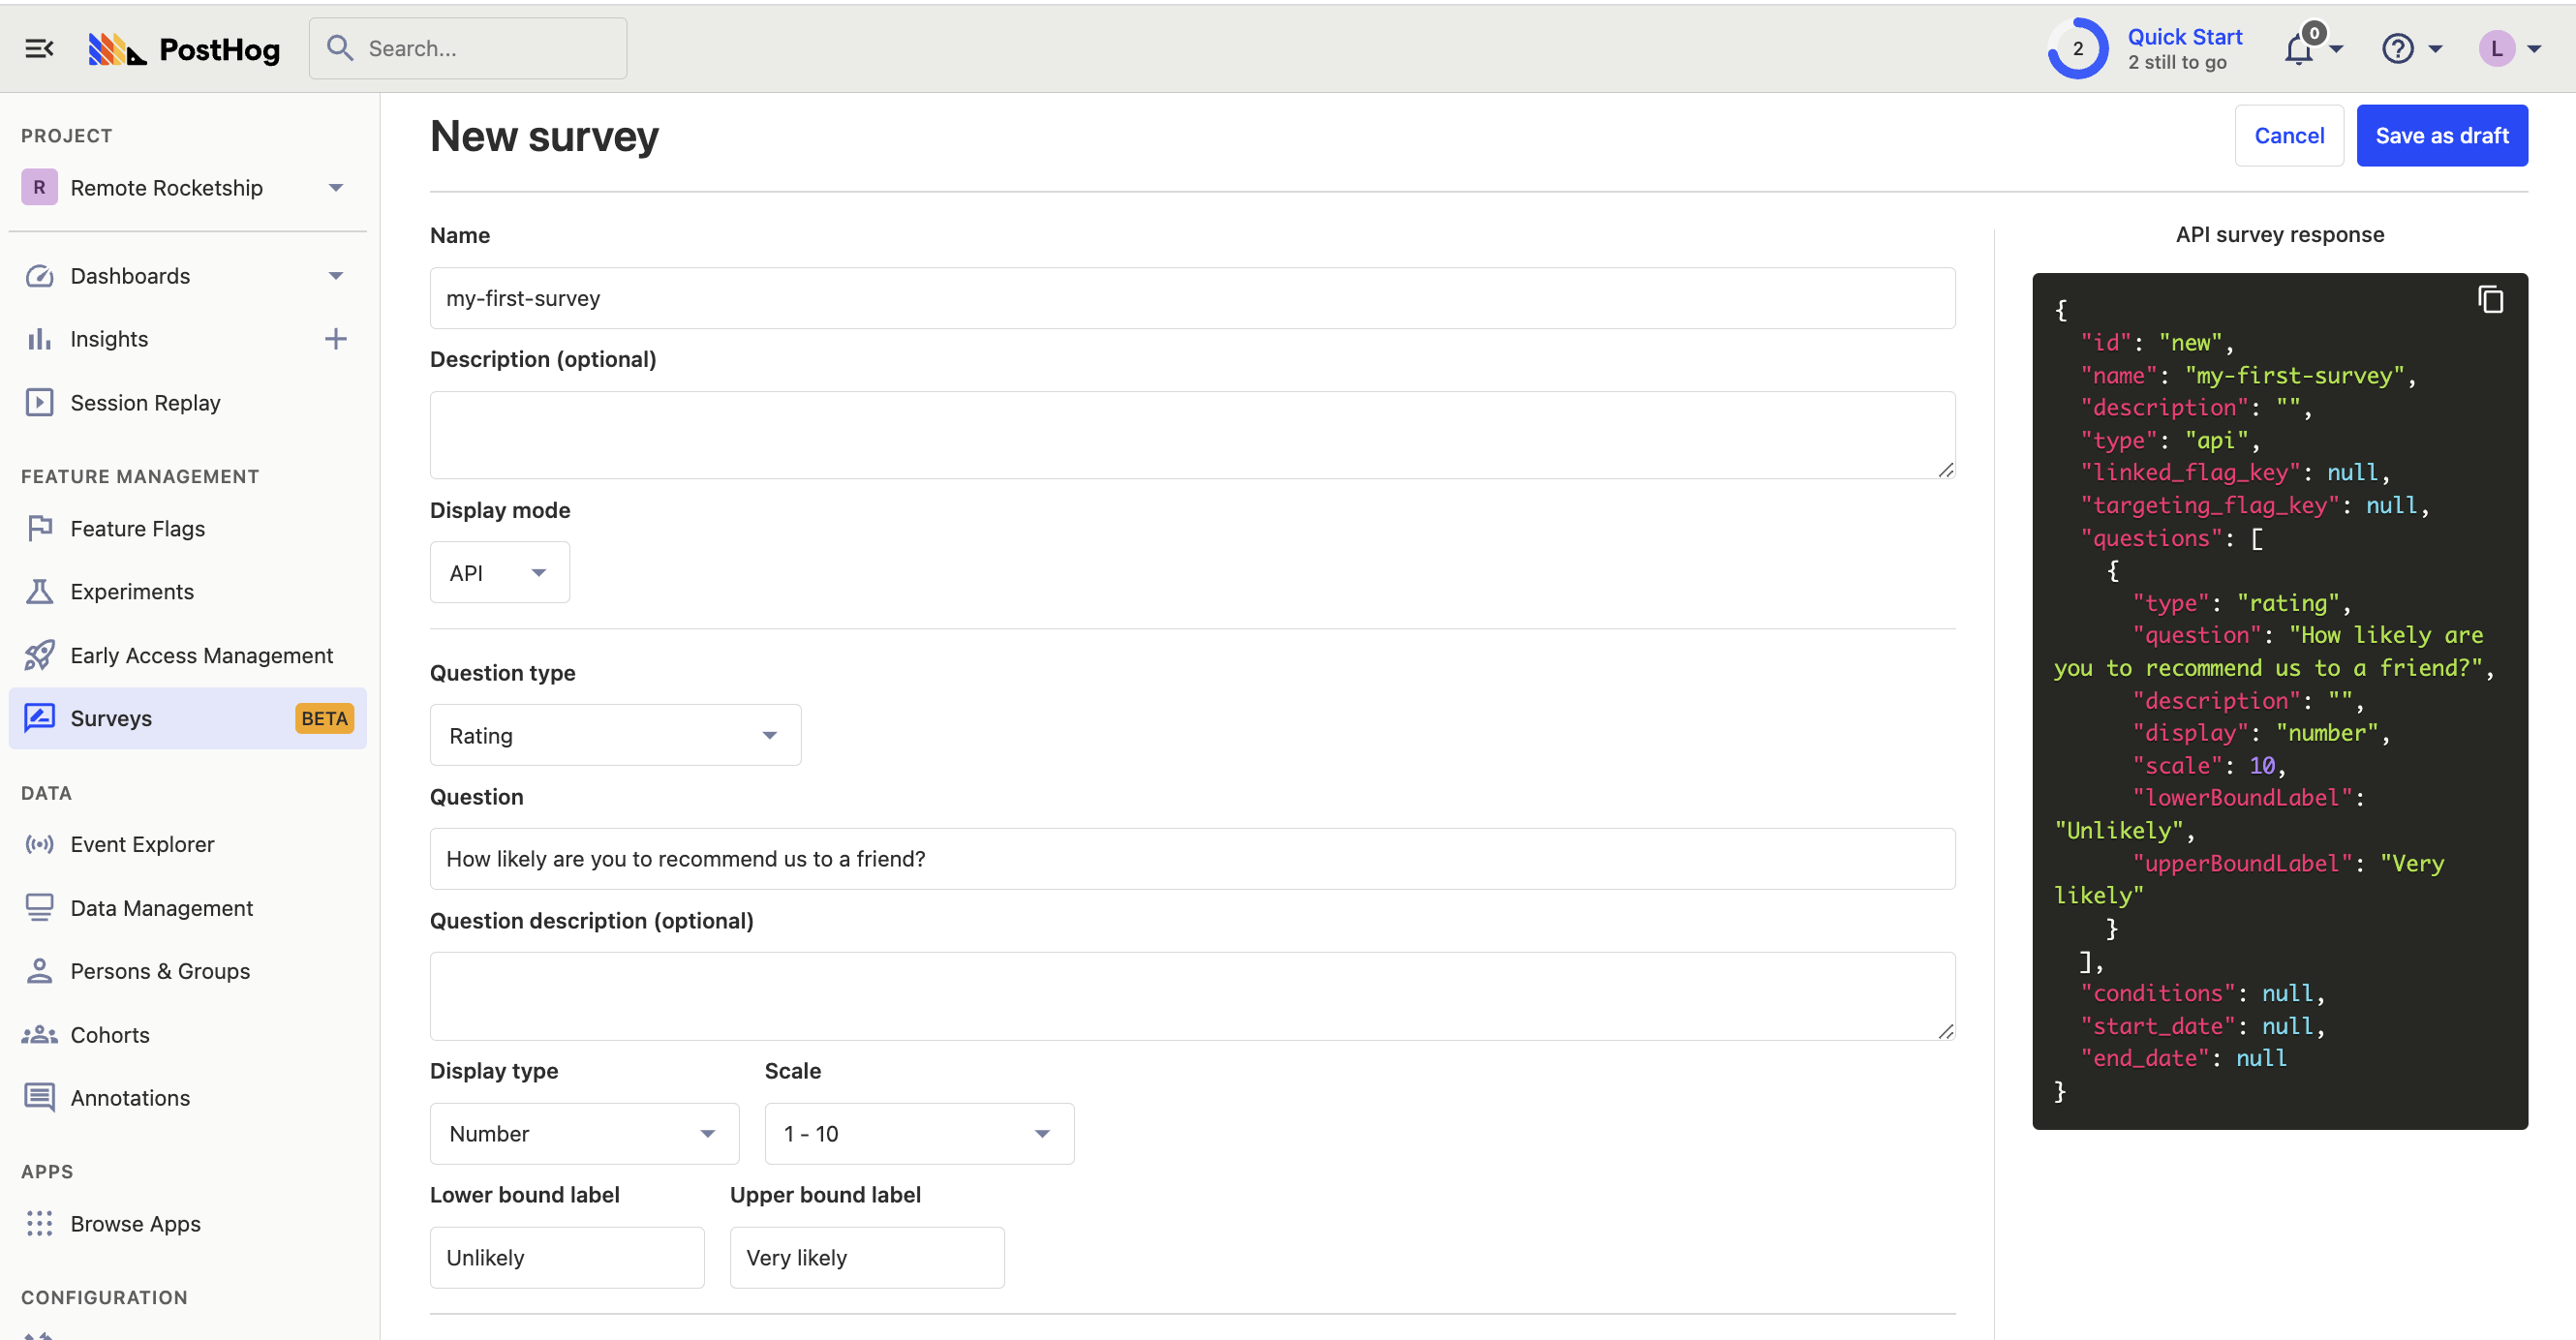Open the Experiments page
2576x1340 pixels.
(132, 591)
